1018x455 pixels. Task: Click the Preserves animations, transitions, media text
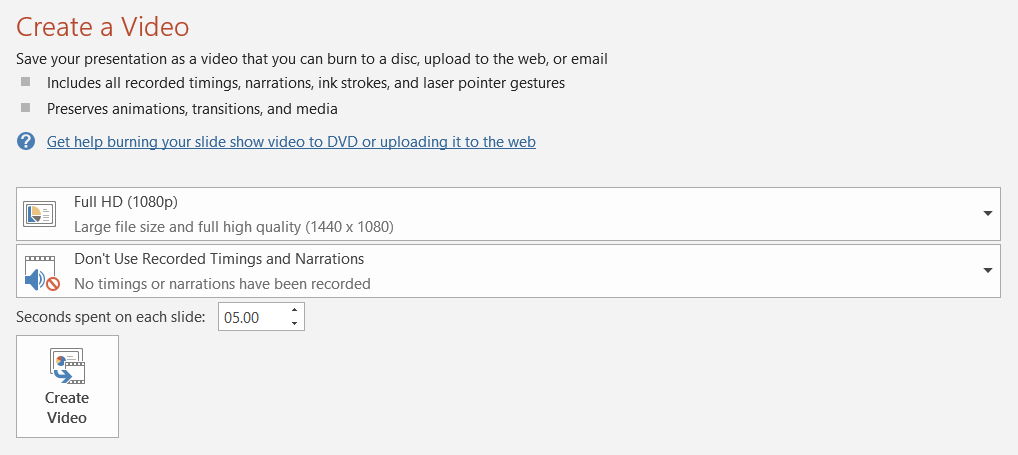click(x=192, y=109)
